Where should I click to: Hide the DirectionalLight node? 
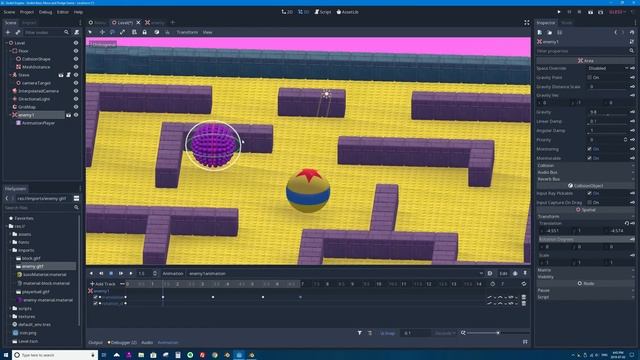(x=76, y=99)
